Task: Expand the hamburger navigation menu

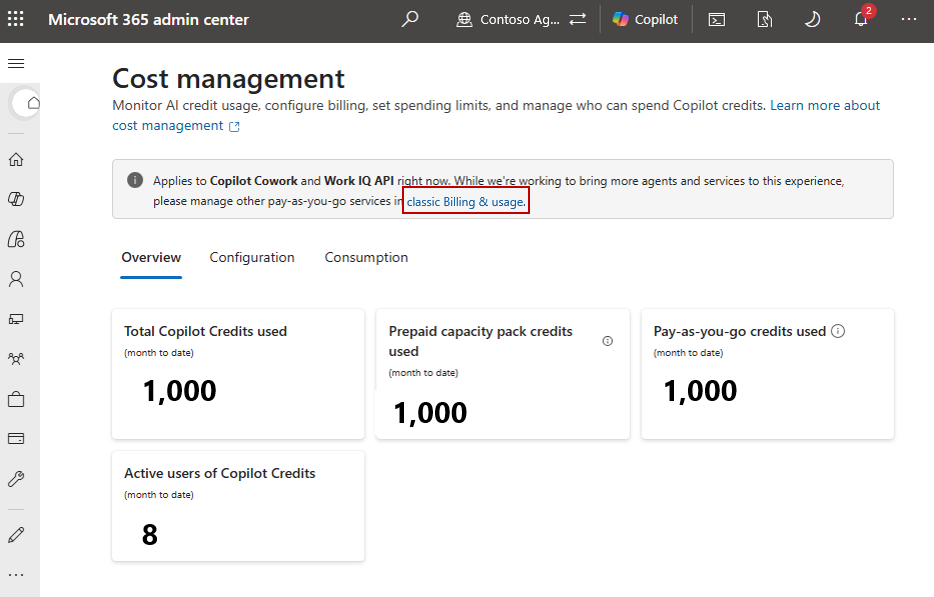Action: [x=16, y=63]
